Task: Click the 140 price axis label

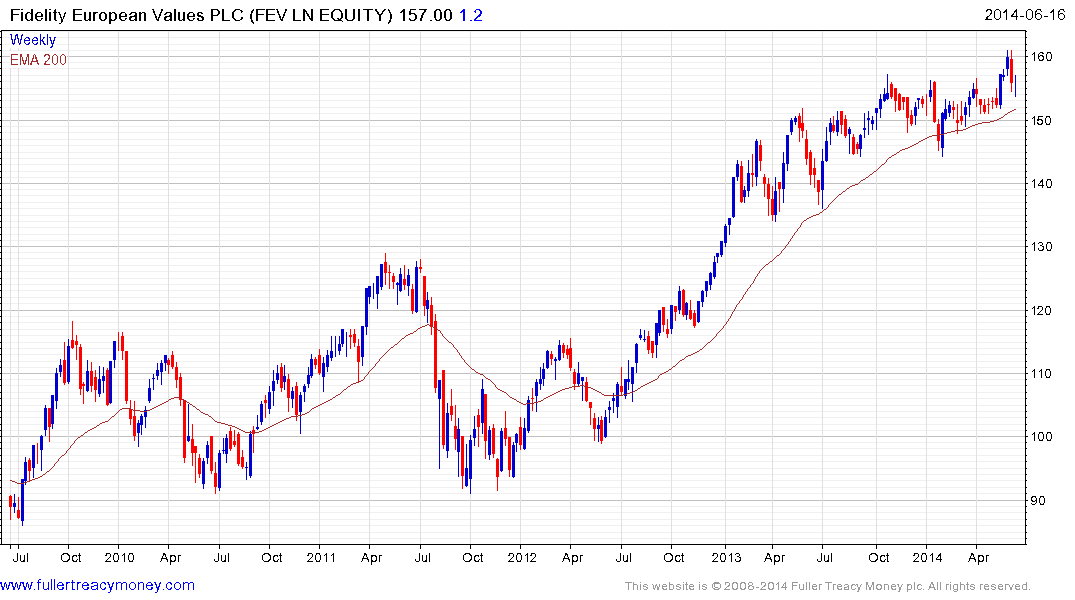Action: point(1042,184)
